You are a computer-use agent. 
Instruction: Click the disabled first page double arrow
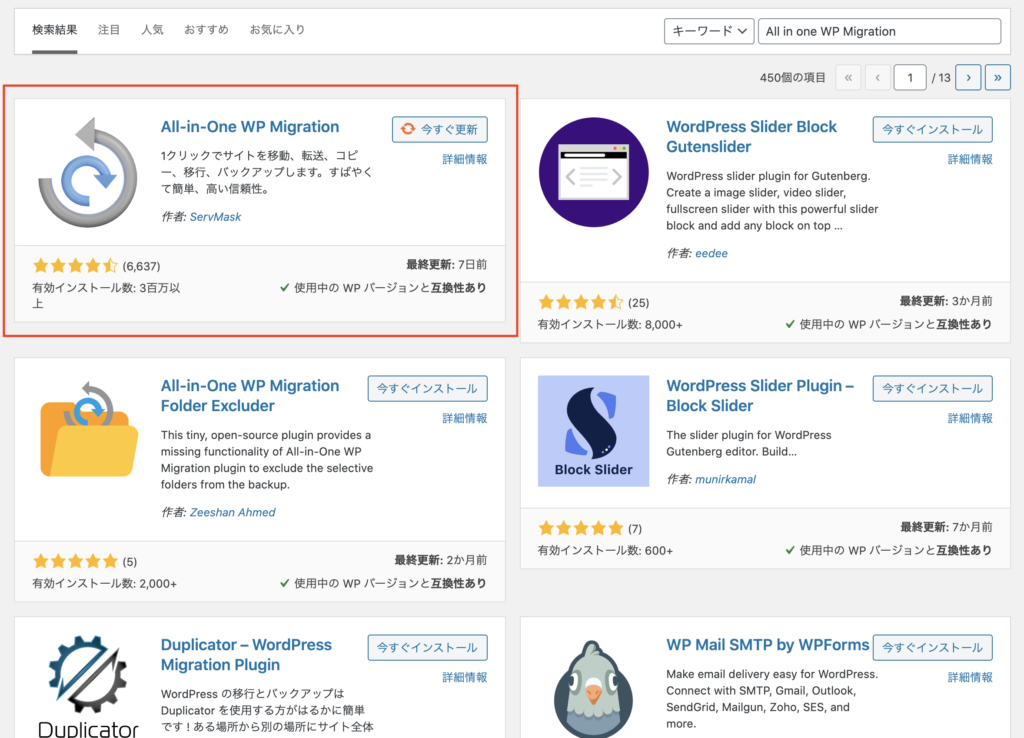click(x=848, y=78)
